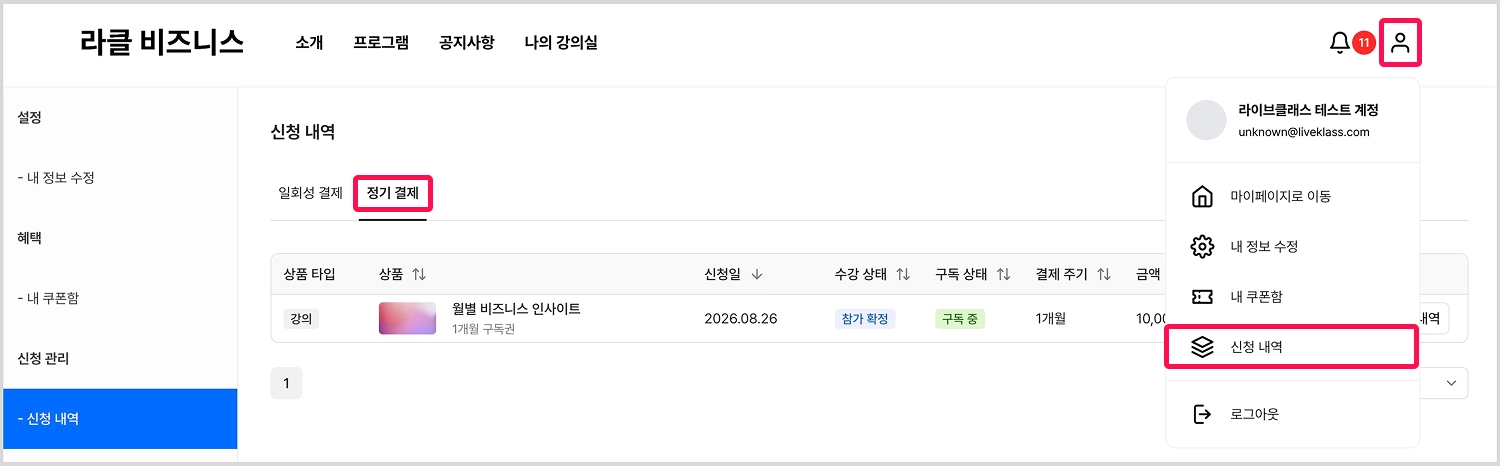Screen dimensions: 1500x466
Task: Click the user profile icon
Action: coord(1400,43)
